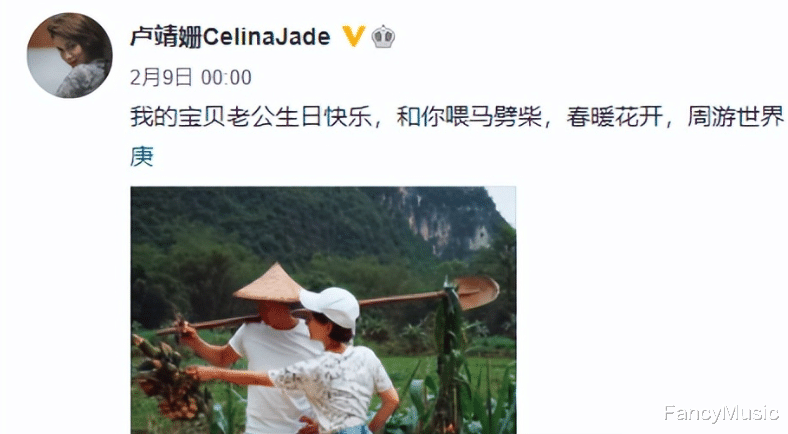The width and height of the screenshot is (788, 434).
Task: Click the crown membership badge icon
Action: click(x=383, y=37)
